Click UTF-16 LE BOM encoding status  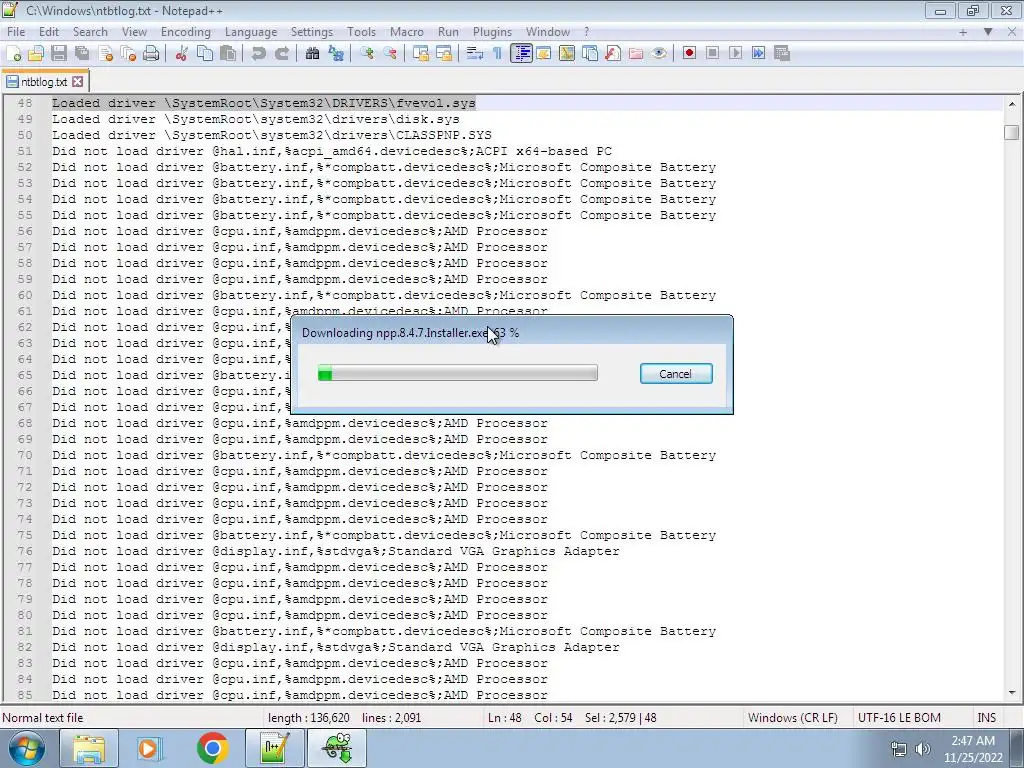899,718
